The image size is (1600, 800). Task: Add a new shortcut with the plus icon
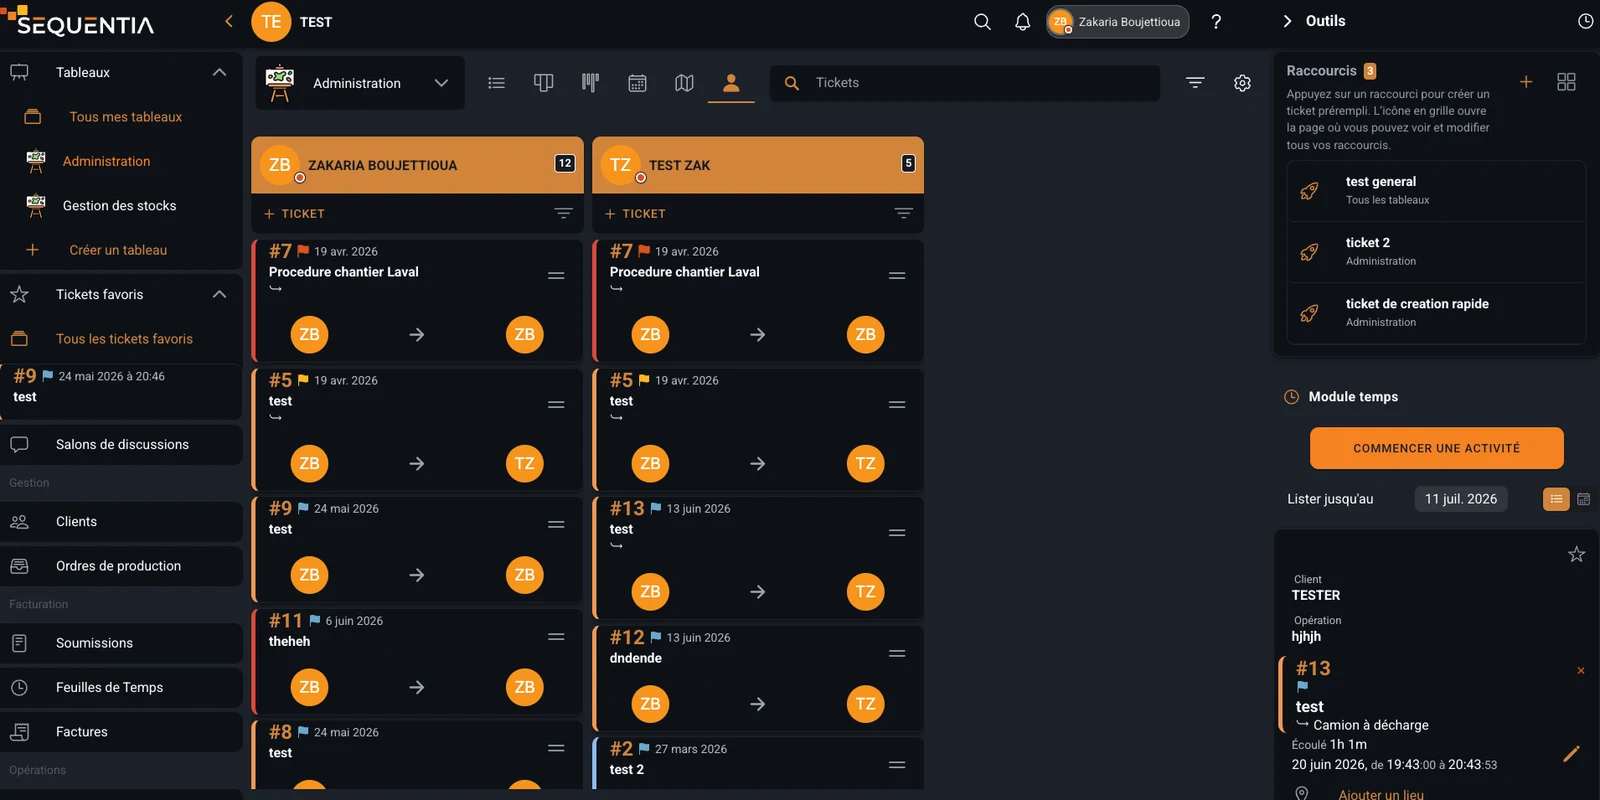[1526, 82]
